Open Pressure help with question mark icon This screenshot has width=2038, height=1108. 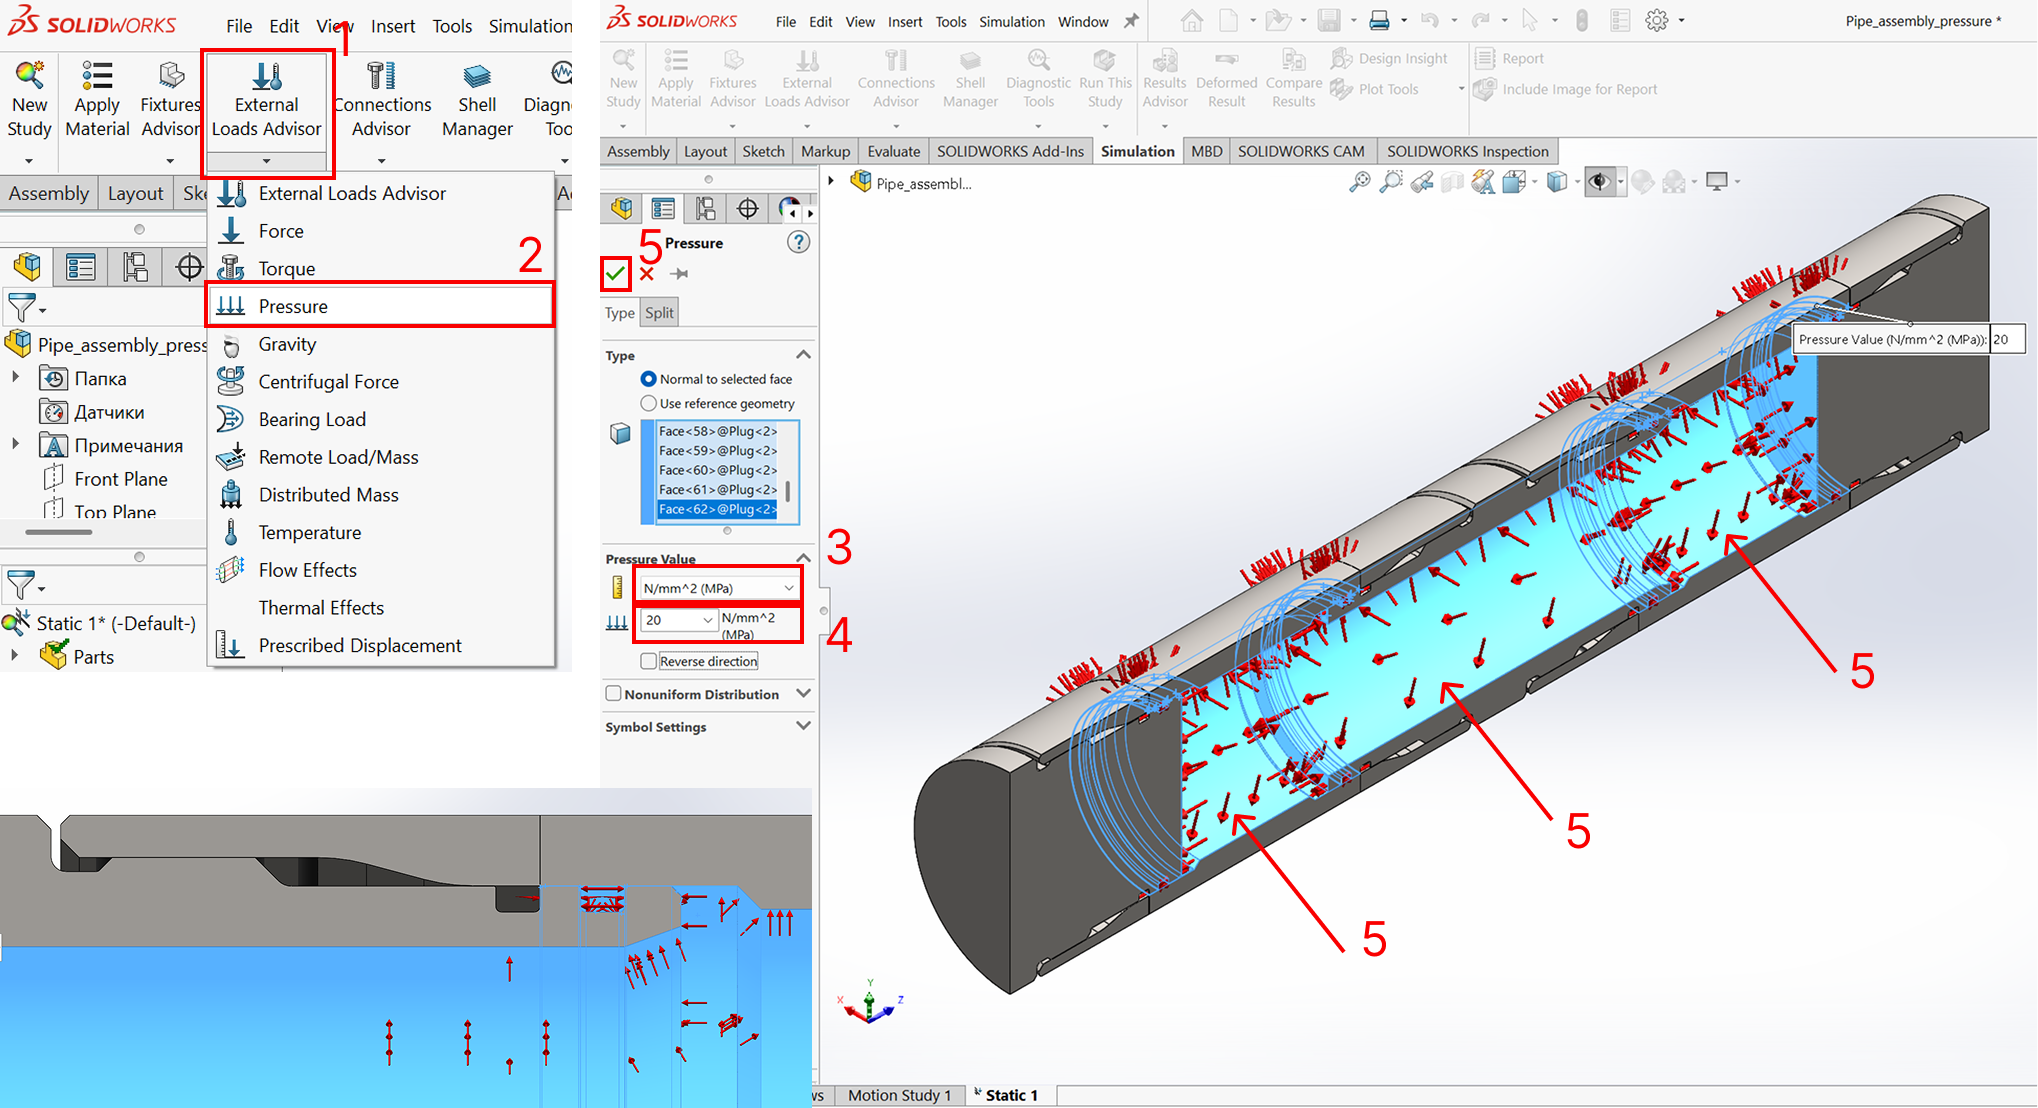point(798,242)
